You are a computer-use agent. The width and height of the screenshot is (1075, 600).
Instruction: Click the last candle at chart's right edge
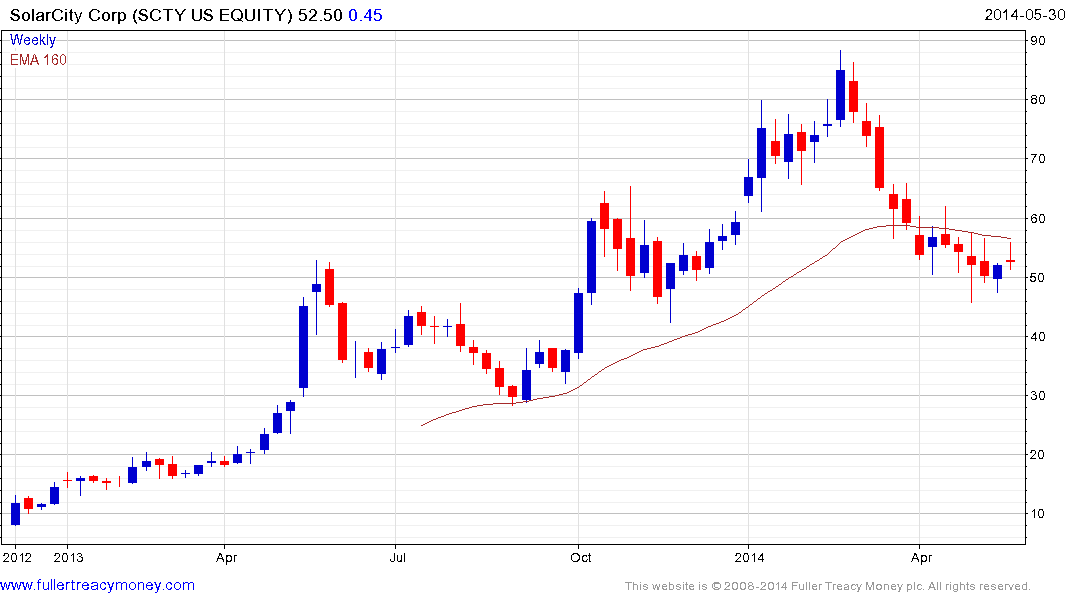(1011, 261)
